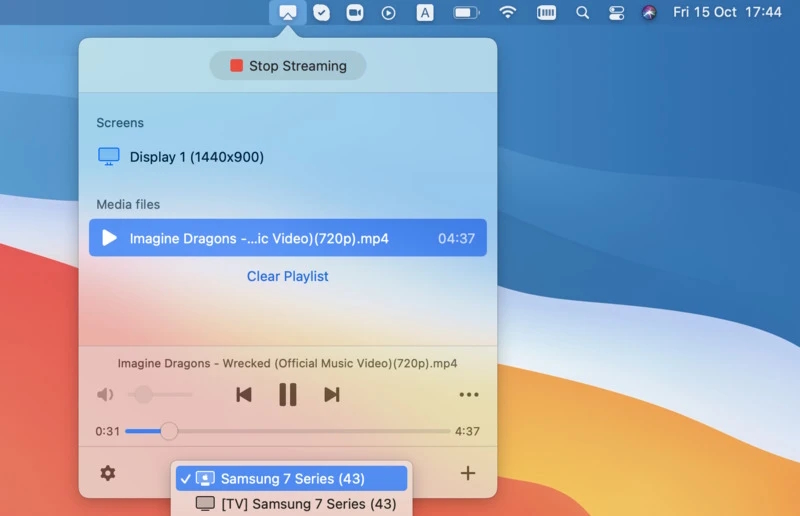Select checked Samsung 7 Series (43) device
The width and height of the screenshot is (800, 516).
tap(291, 479)
